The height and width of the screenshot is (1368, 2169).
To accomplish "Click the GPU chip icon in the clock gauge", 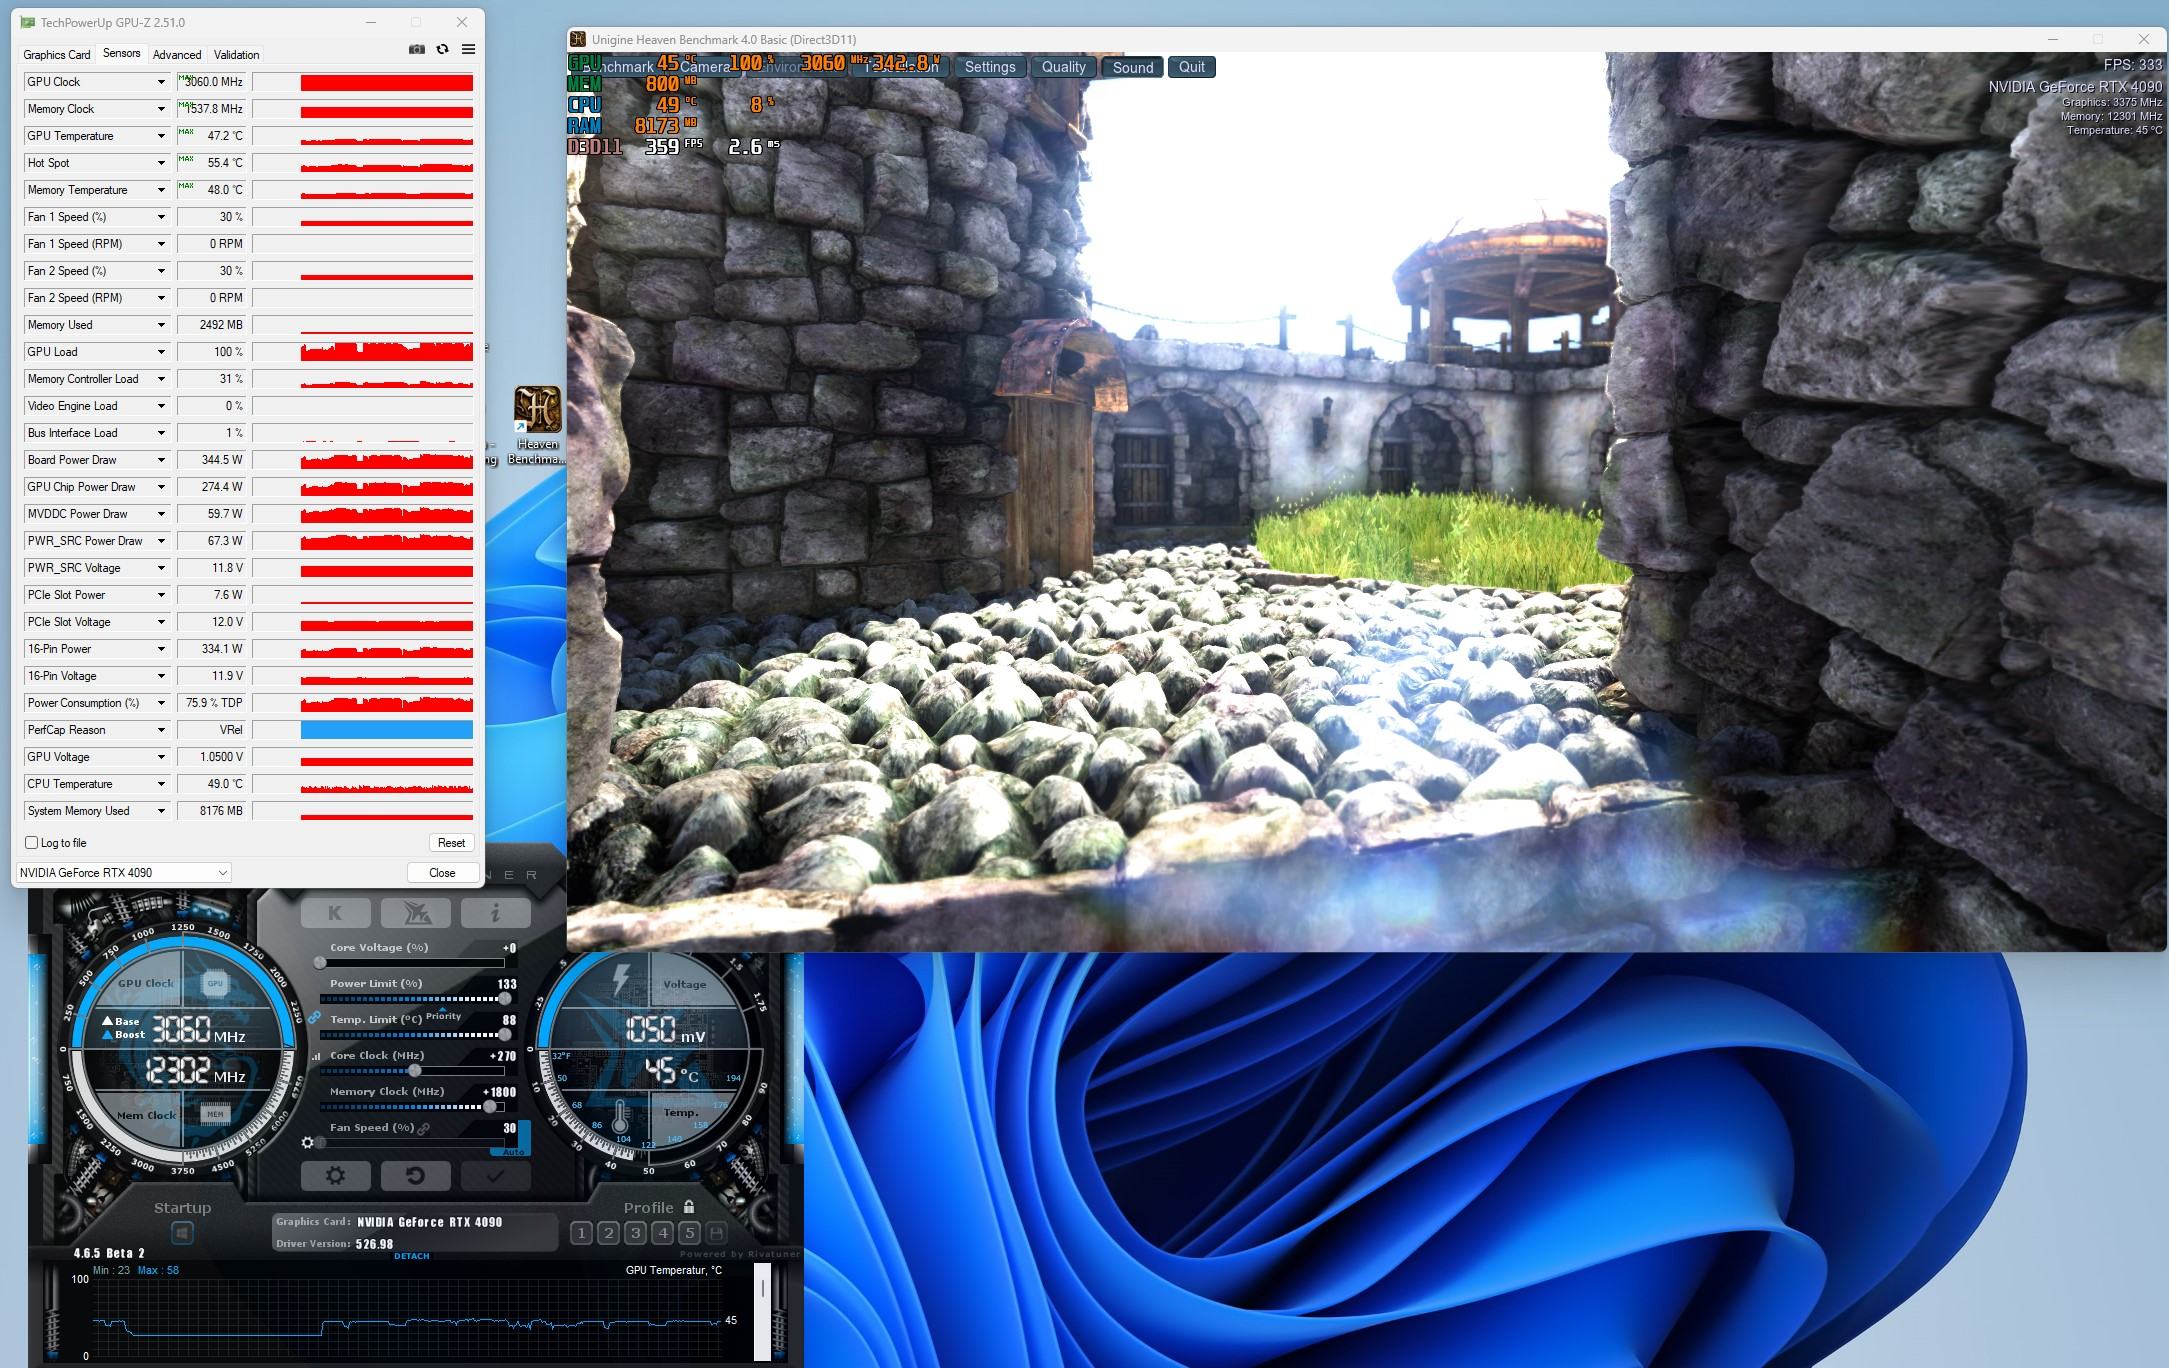I will pyautogui.click(x=215, y=983).
